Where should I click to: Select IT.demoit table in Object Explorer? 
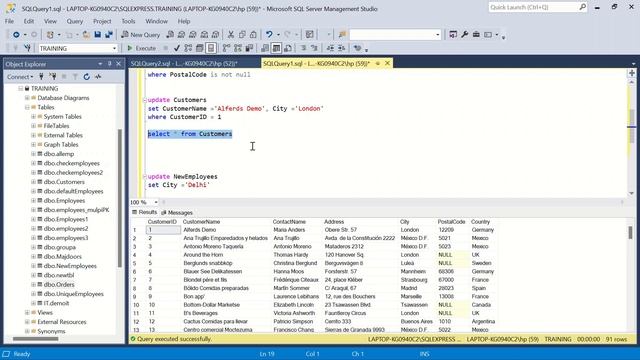click(56, 303)
